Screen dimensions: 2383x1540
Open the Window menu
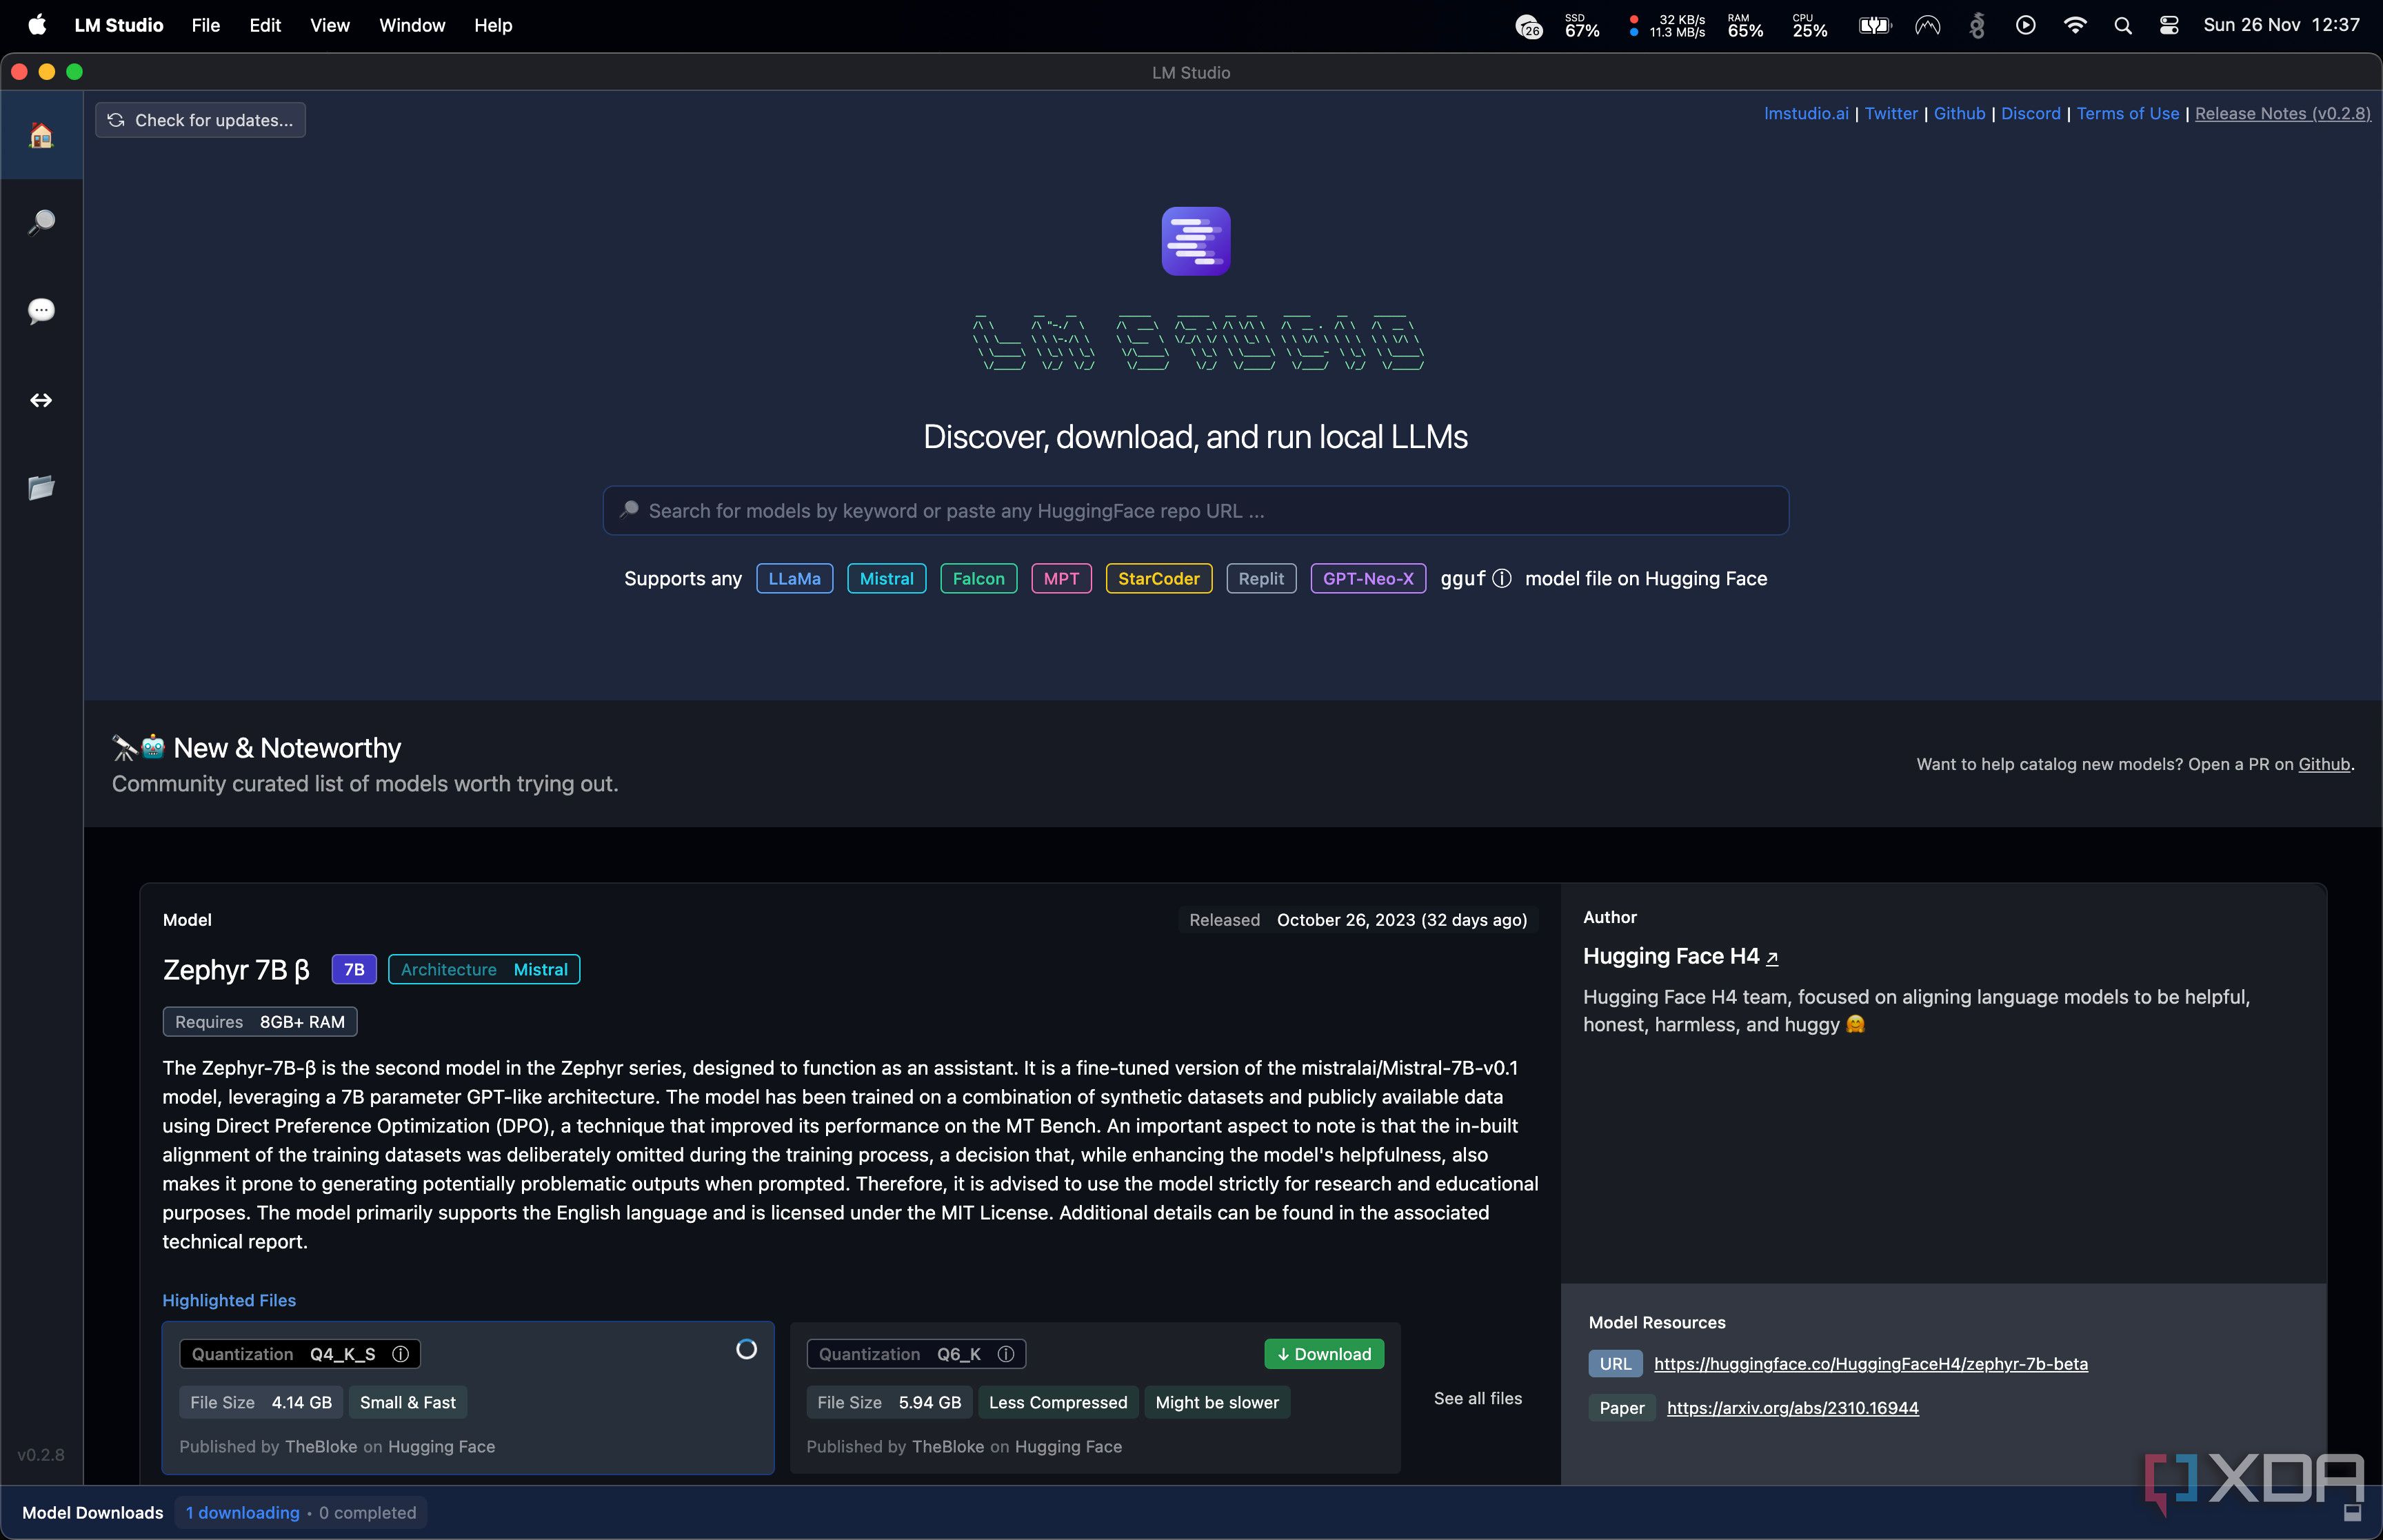tap(412, 25)
